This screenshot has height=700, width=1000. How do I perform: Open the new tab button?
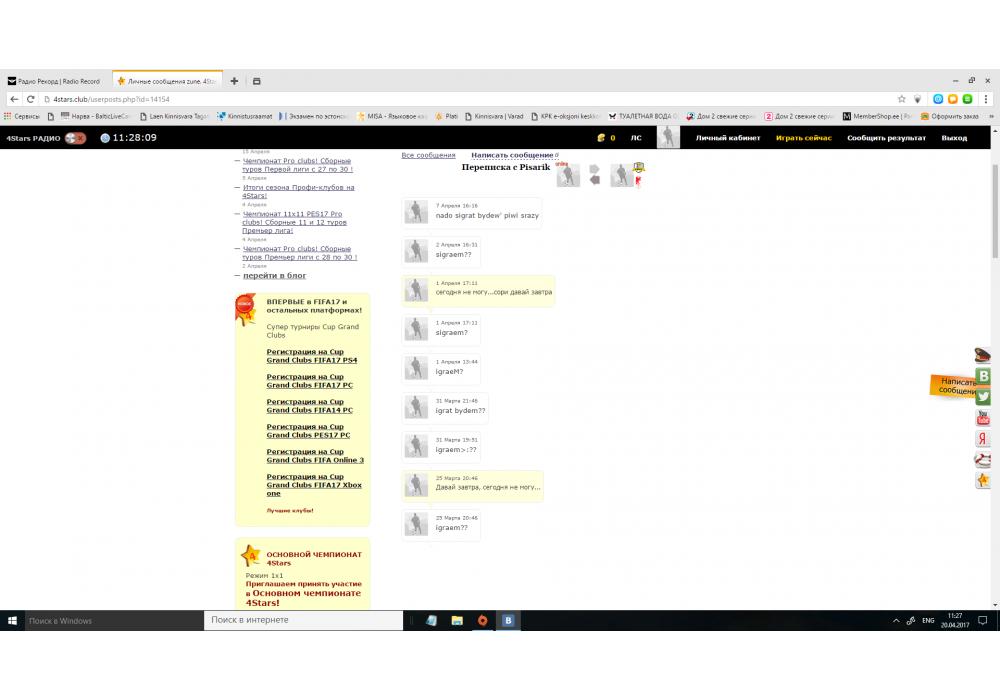(x=234, y=81)
